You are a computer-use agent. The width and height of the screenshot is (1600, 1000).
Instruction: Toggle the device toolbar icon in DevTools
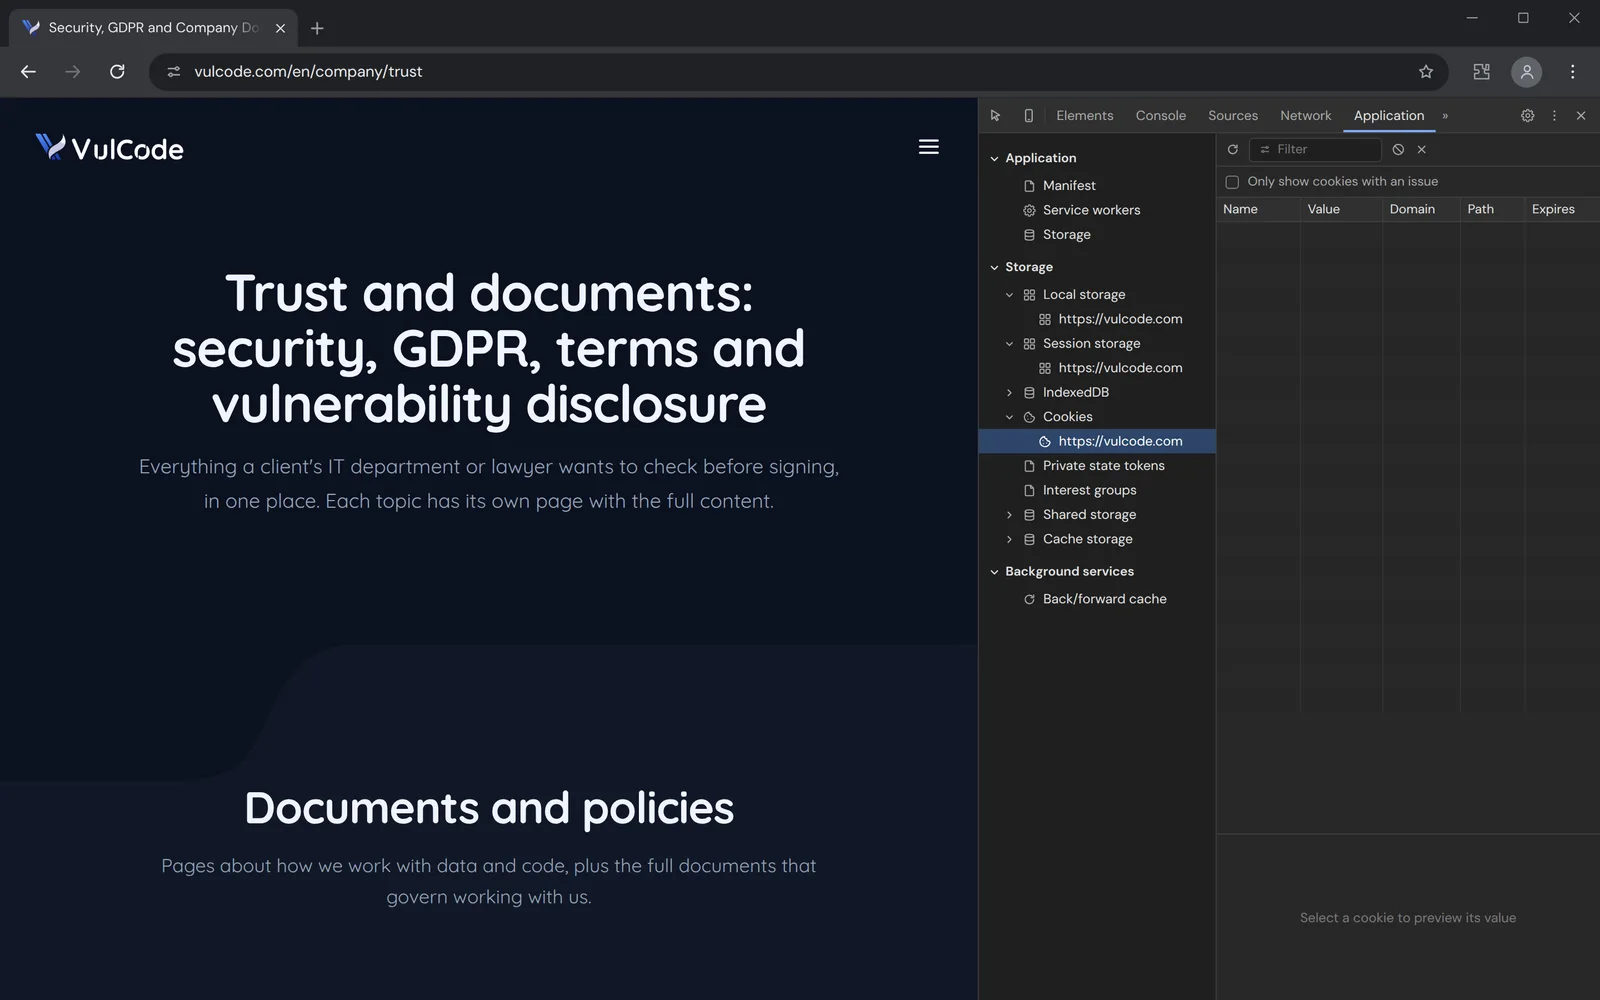click(1028, 116)
